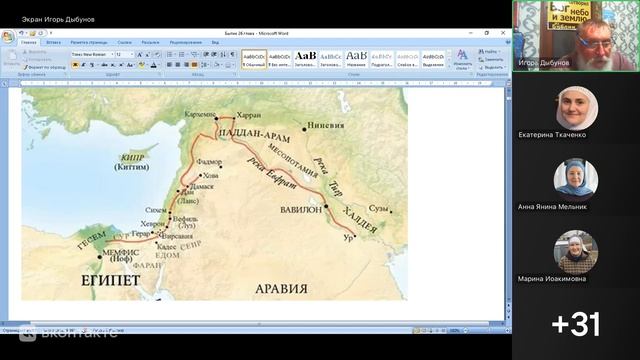Sort the selected text
The width and height of the screenshot is (640, 360).
(224, 54)
